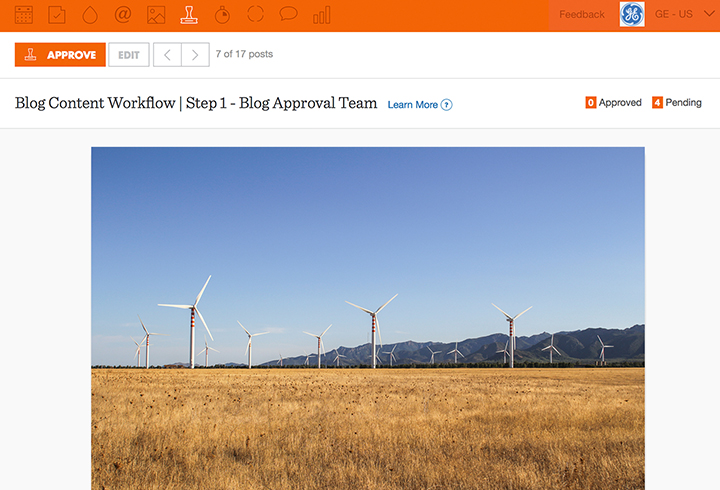Open the Learn More link
This screenshot has width=720, height=490.
pos(412,105)
